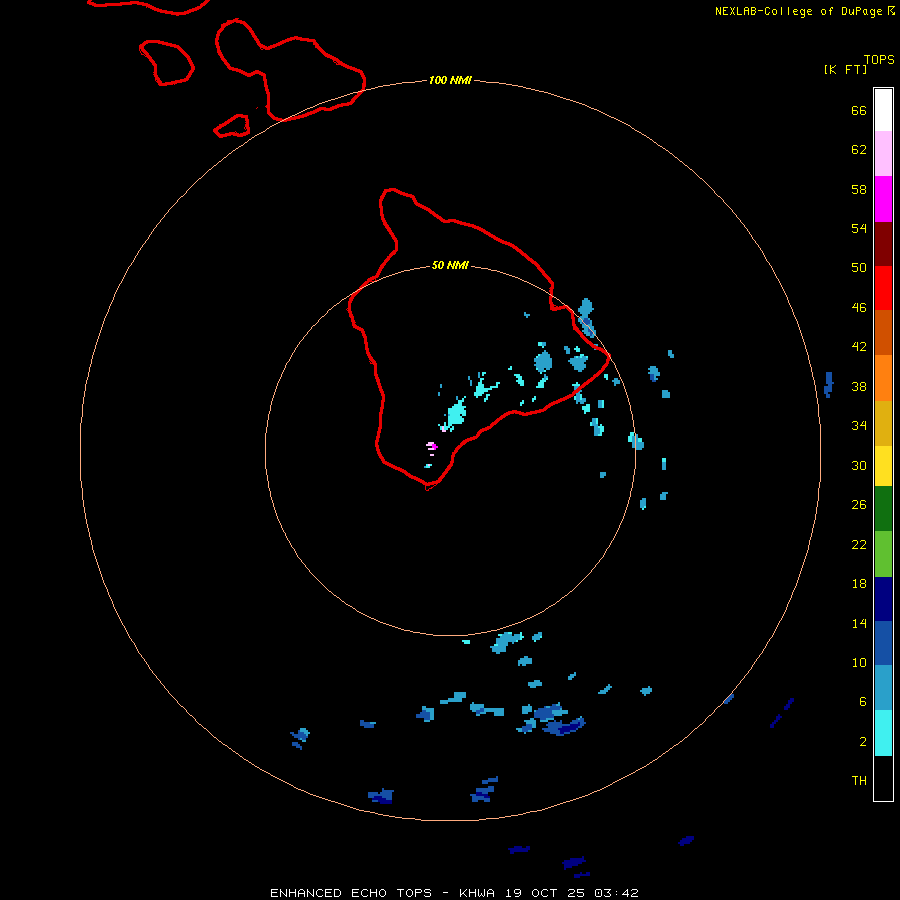Viewport: 900px width, 900px height.
Task: Click the white 66 kft legend swatch
Action: click(883, 110)
